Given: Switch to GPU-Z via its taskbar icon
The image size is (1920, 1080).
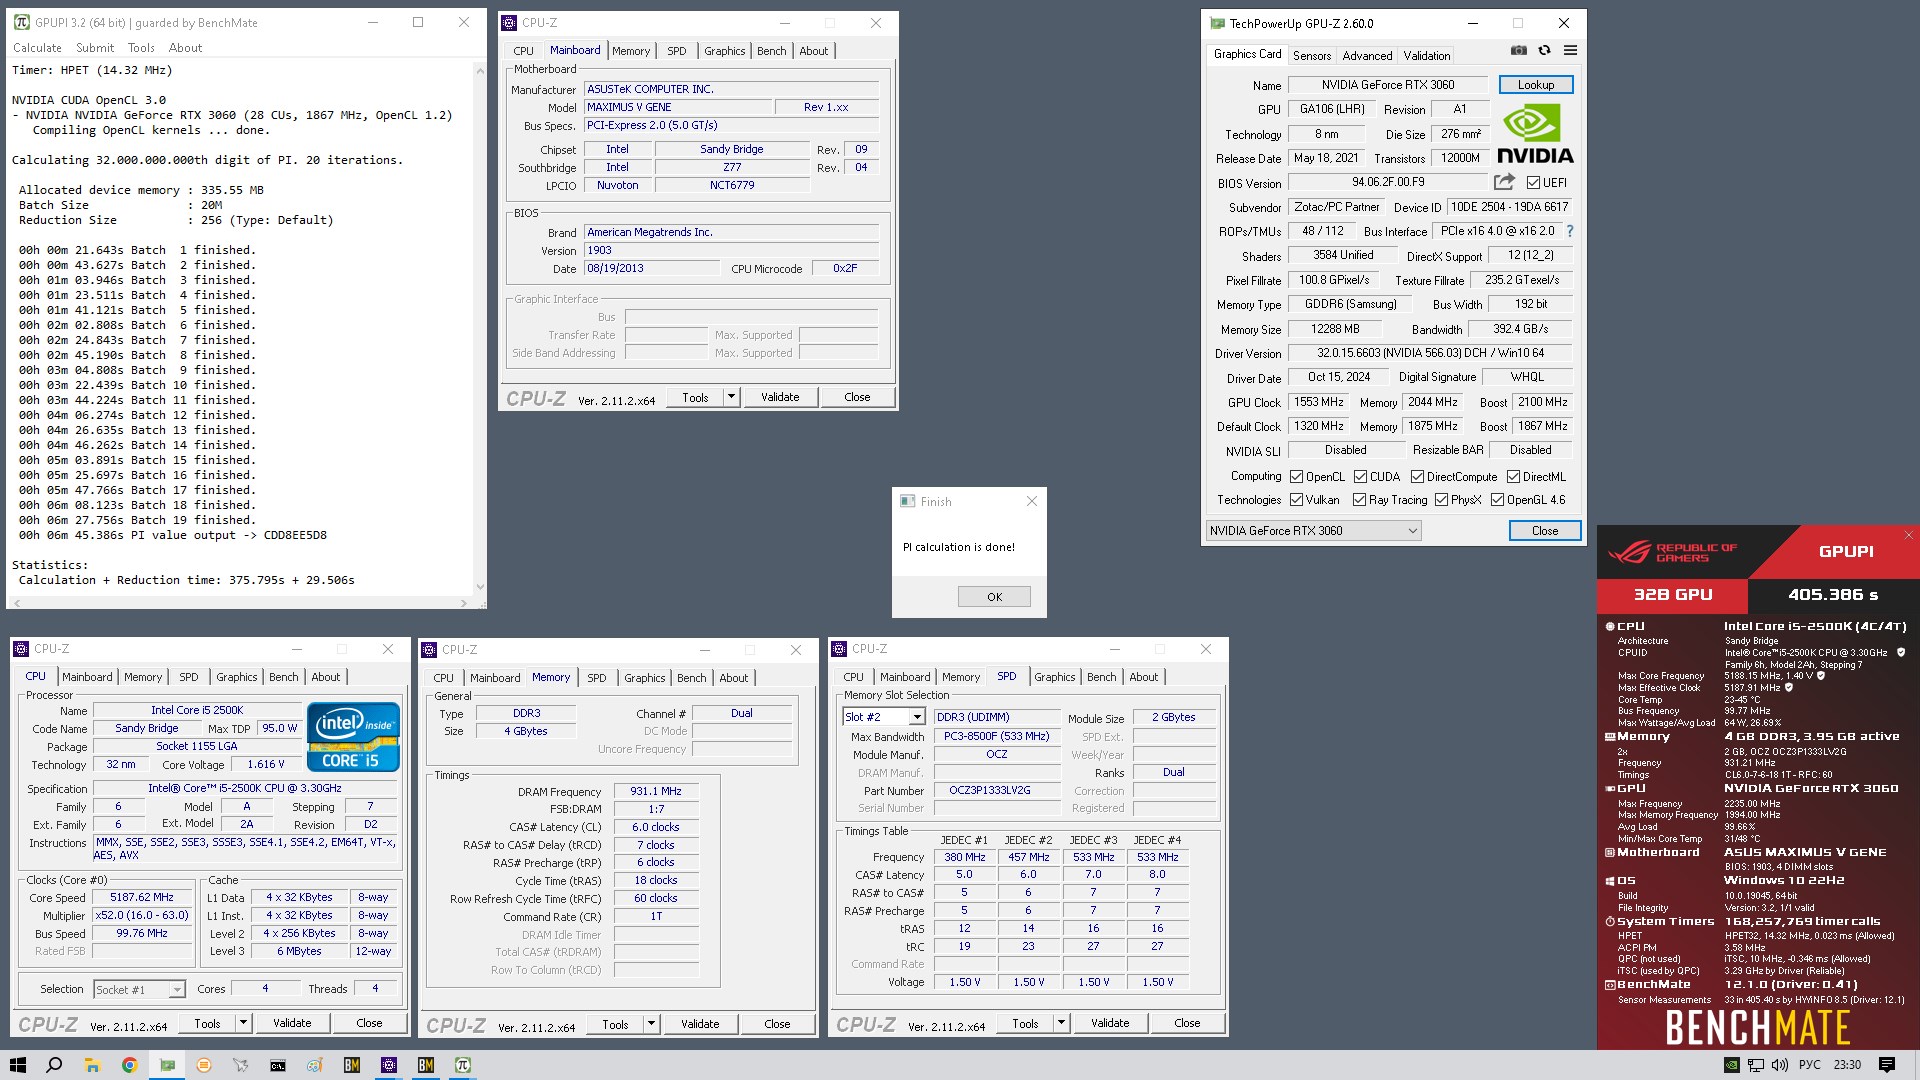Looking at the screenshot, I should tap(166, 1065).
